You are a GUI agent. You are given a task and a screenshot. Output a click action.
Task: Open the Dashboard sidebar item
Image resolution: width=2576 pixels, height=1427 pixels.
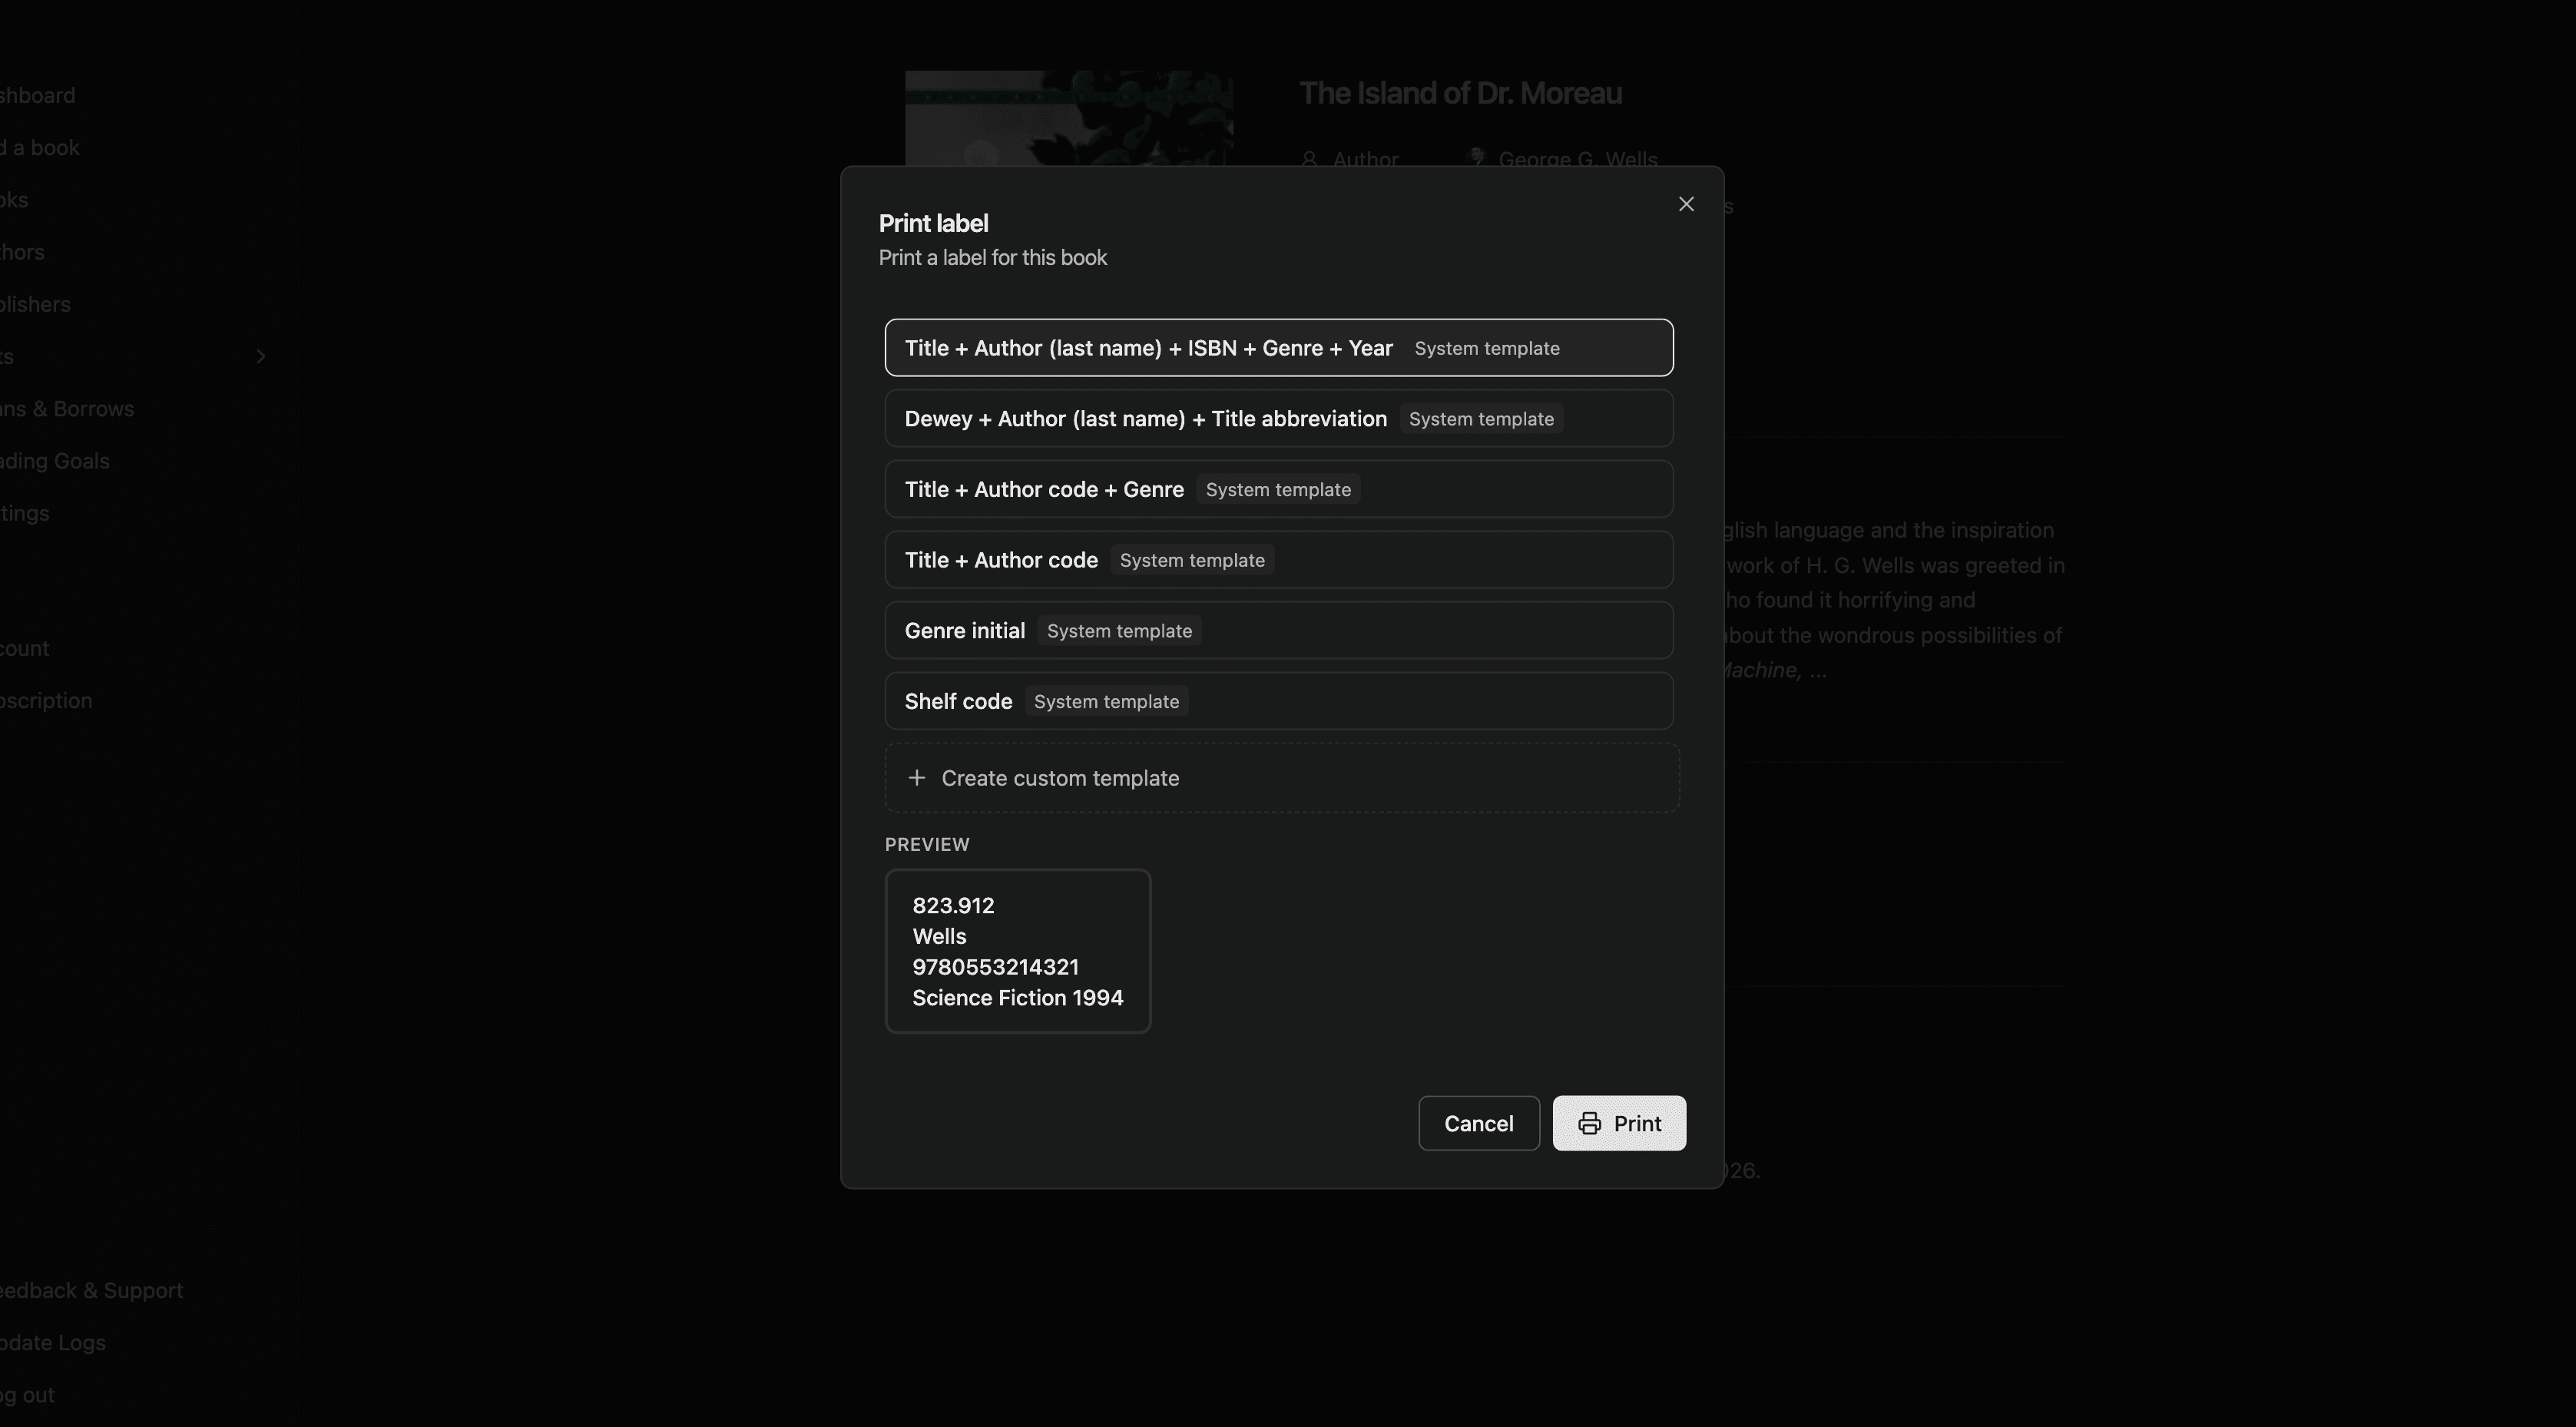[x=38, y=96]
